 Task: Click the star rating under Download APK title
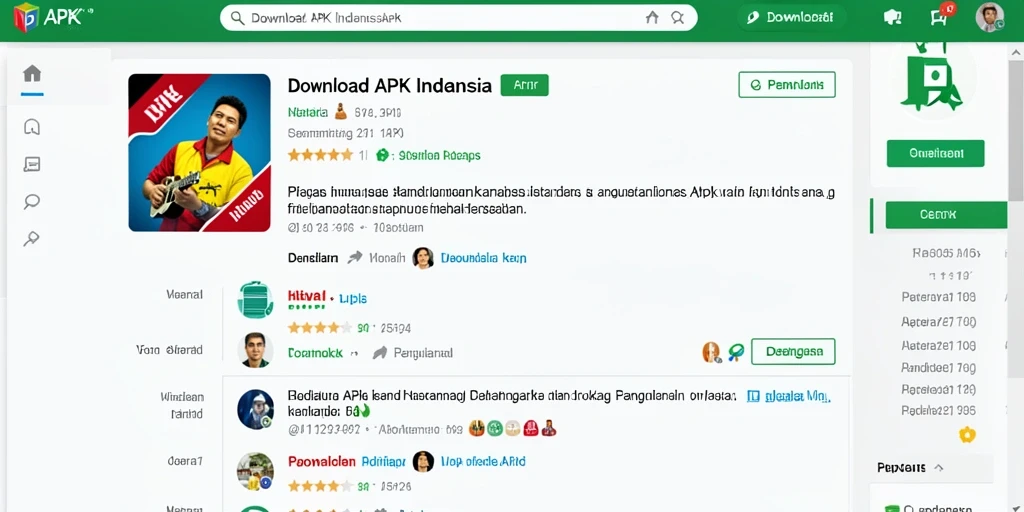(321, 155)
